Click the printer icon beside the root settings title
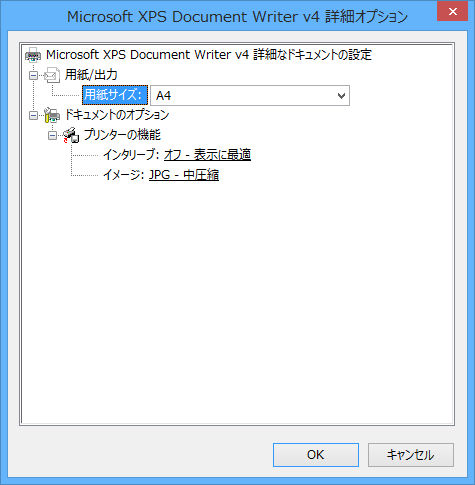Viewport: 475px width, 485px height. (33, 55)
